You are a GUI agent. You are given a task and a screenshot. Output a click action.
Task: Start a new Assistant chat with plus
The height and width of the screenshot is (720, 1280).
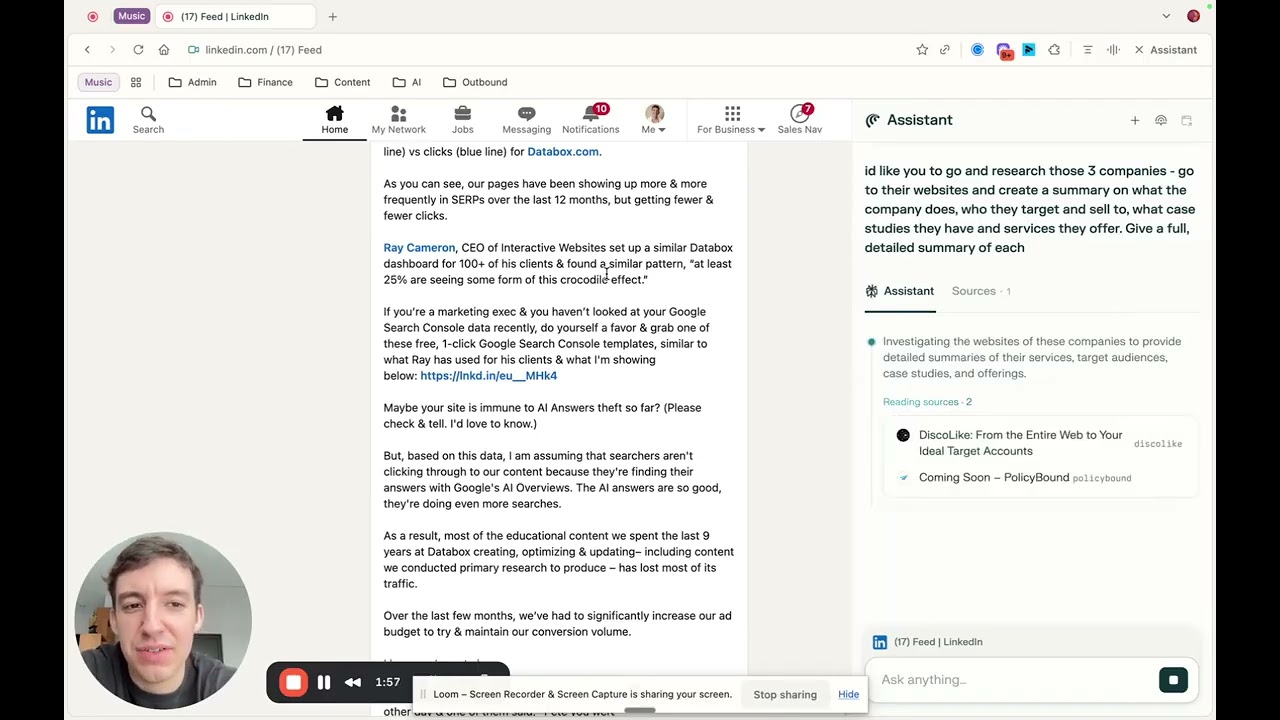pyautogui.click(x=1135, y=121)
